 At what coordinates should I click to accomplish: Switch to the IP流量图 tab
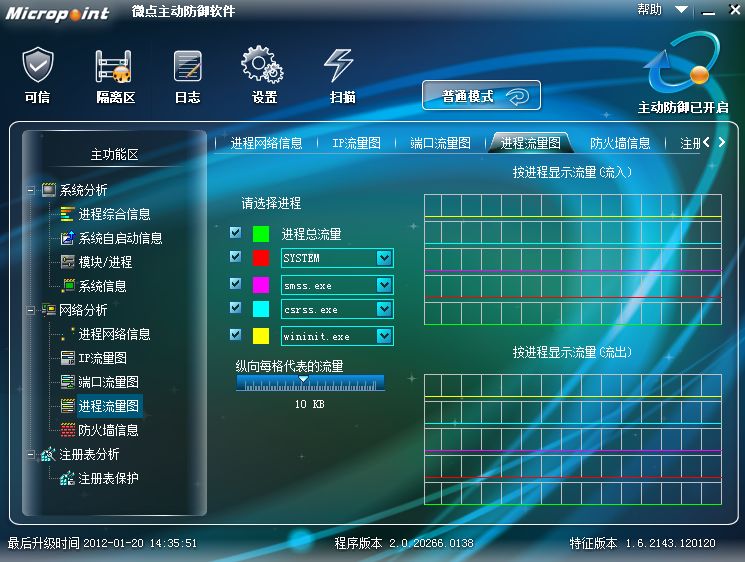(356, 143)
